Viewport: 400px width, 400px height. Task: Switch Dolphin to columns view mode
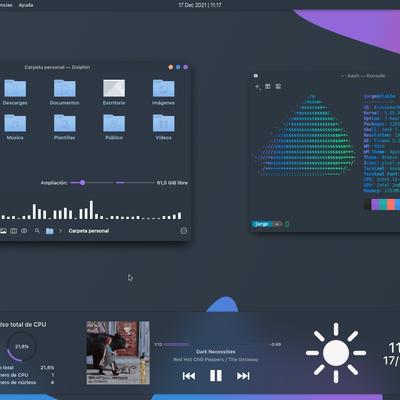(x=14, y=231)
